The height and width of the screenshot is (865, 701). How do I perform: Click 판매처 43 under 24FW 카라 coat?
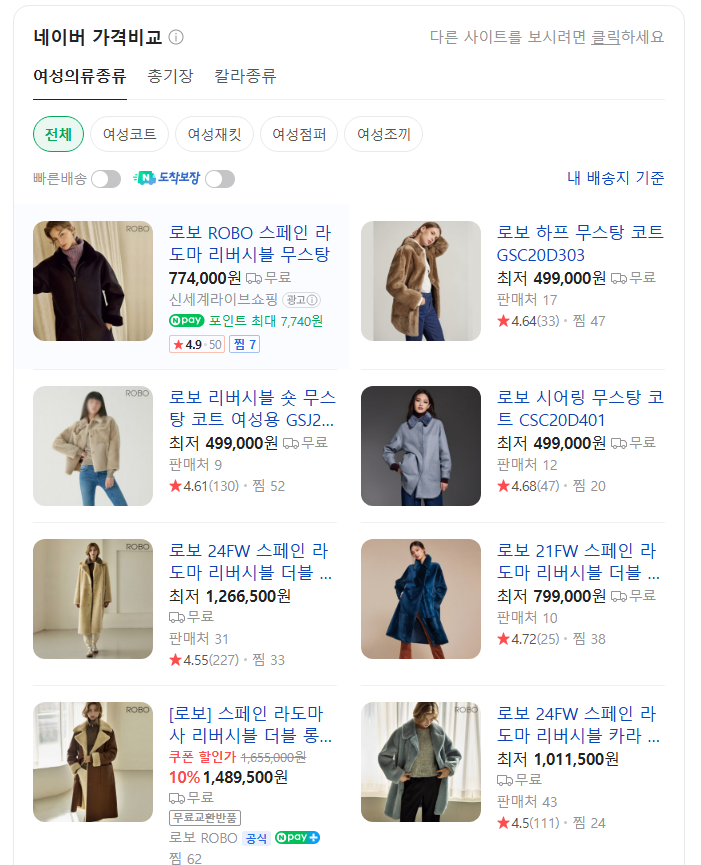coord(527,801)
